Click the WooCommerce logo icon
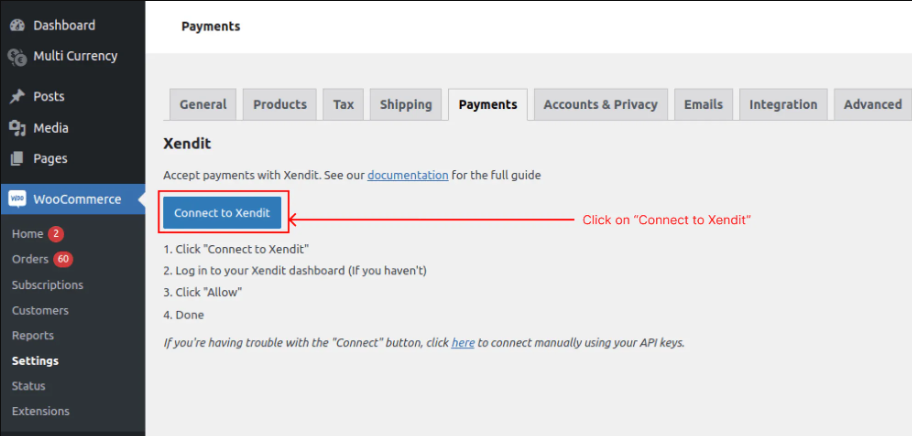 [x=17, y=199]
